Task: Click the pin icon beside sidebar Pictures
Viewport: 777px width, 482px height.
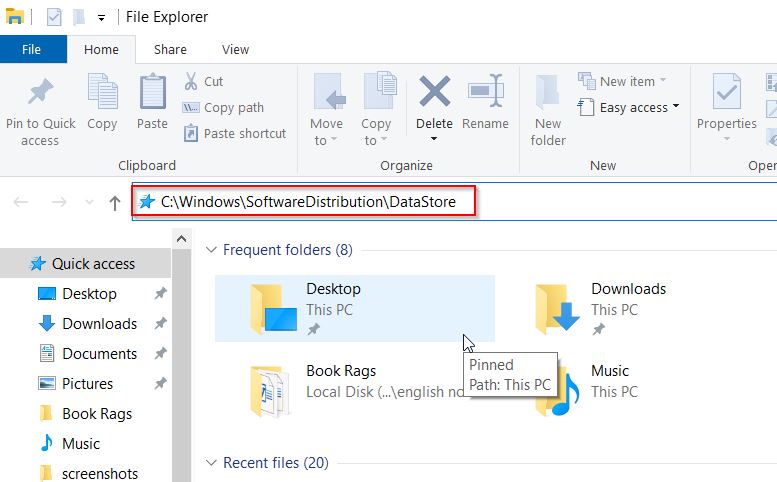Action: tap(160, 383)
